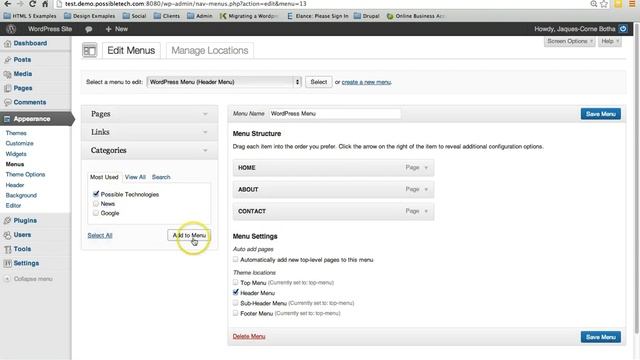This screenshot has width=640, height=360.
Task: Check the Google category checkbox
Action: coord(96,213)
